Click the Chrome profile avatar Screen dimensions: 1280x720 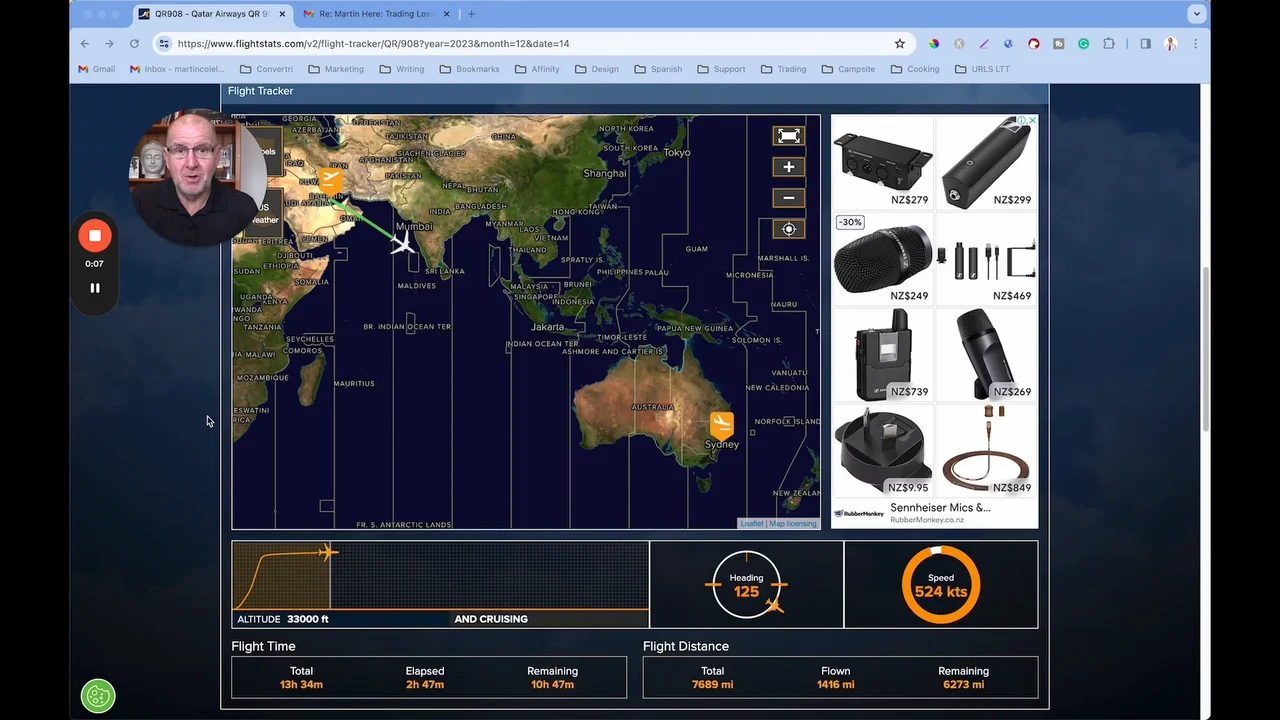pyautogui.click(x=1170, y=44)
